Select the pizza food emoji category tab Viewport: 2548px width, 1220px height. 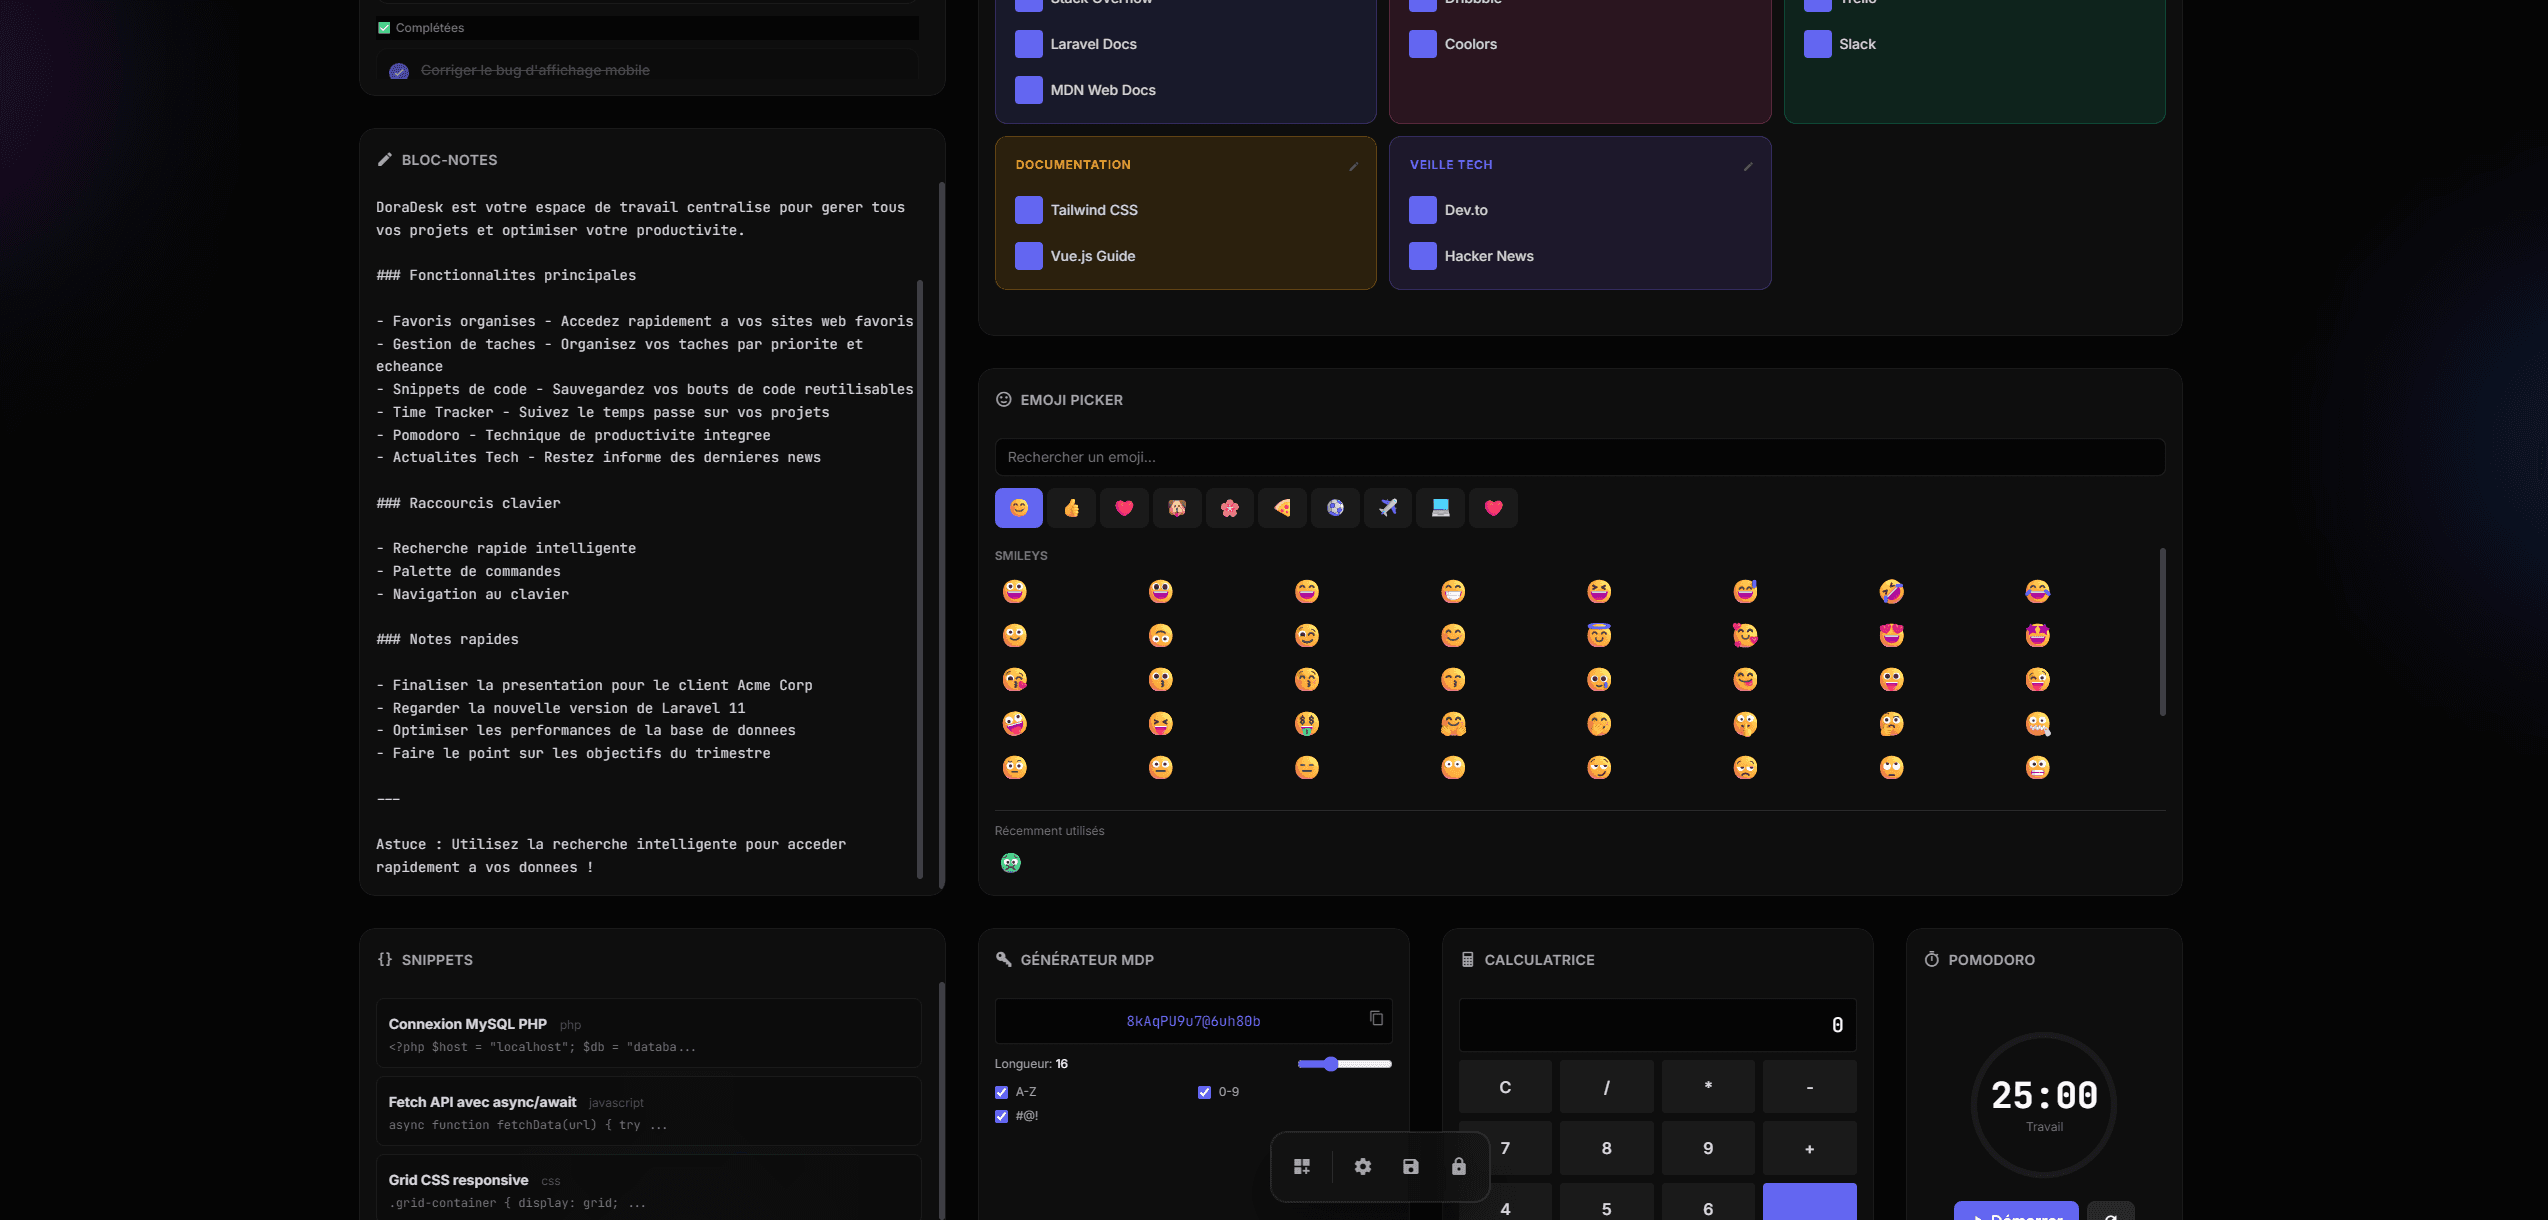tap(1282, 508)
